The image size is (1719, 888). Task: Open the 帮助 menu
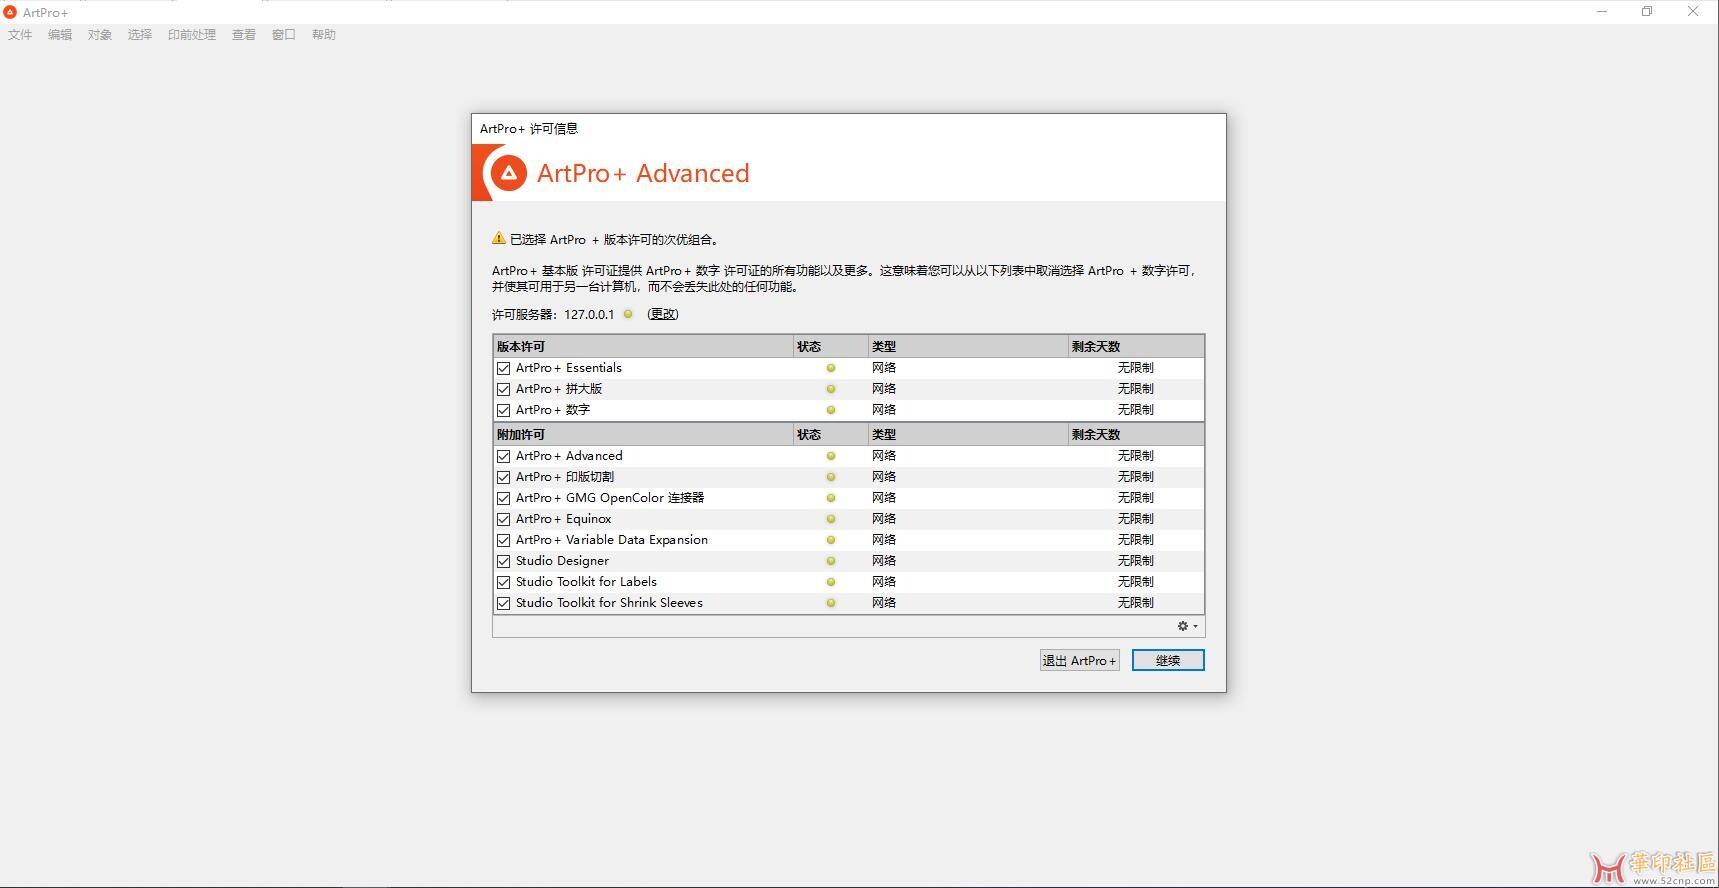pyautogui.click(x=324, y=34)
